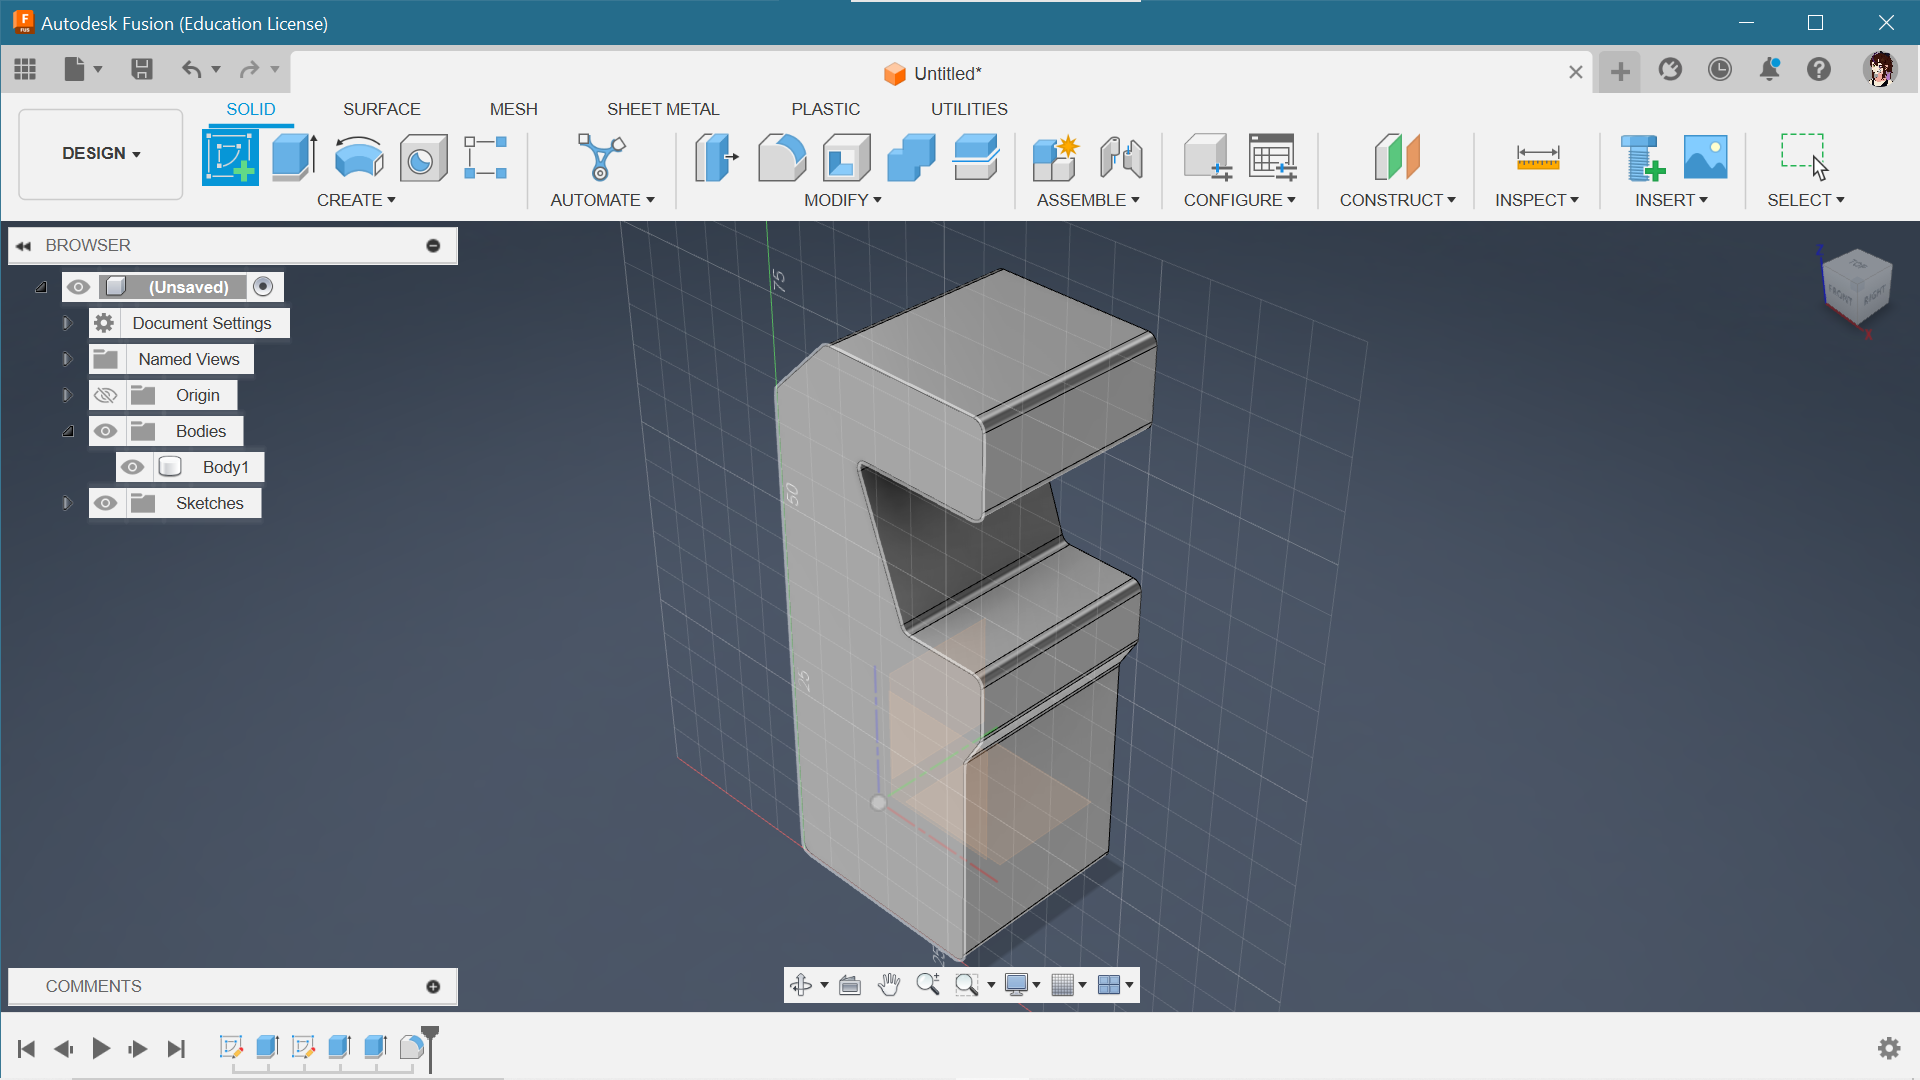Expand the Document Settings node
Image resolution: width=1920 pixels, height=1080 pixels.
(x=66, y=323)
